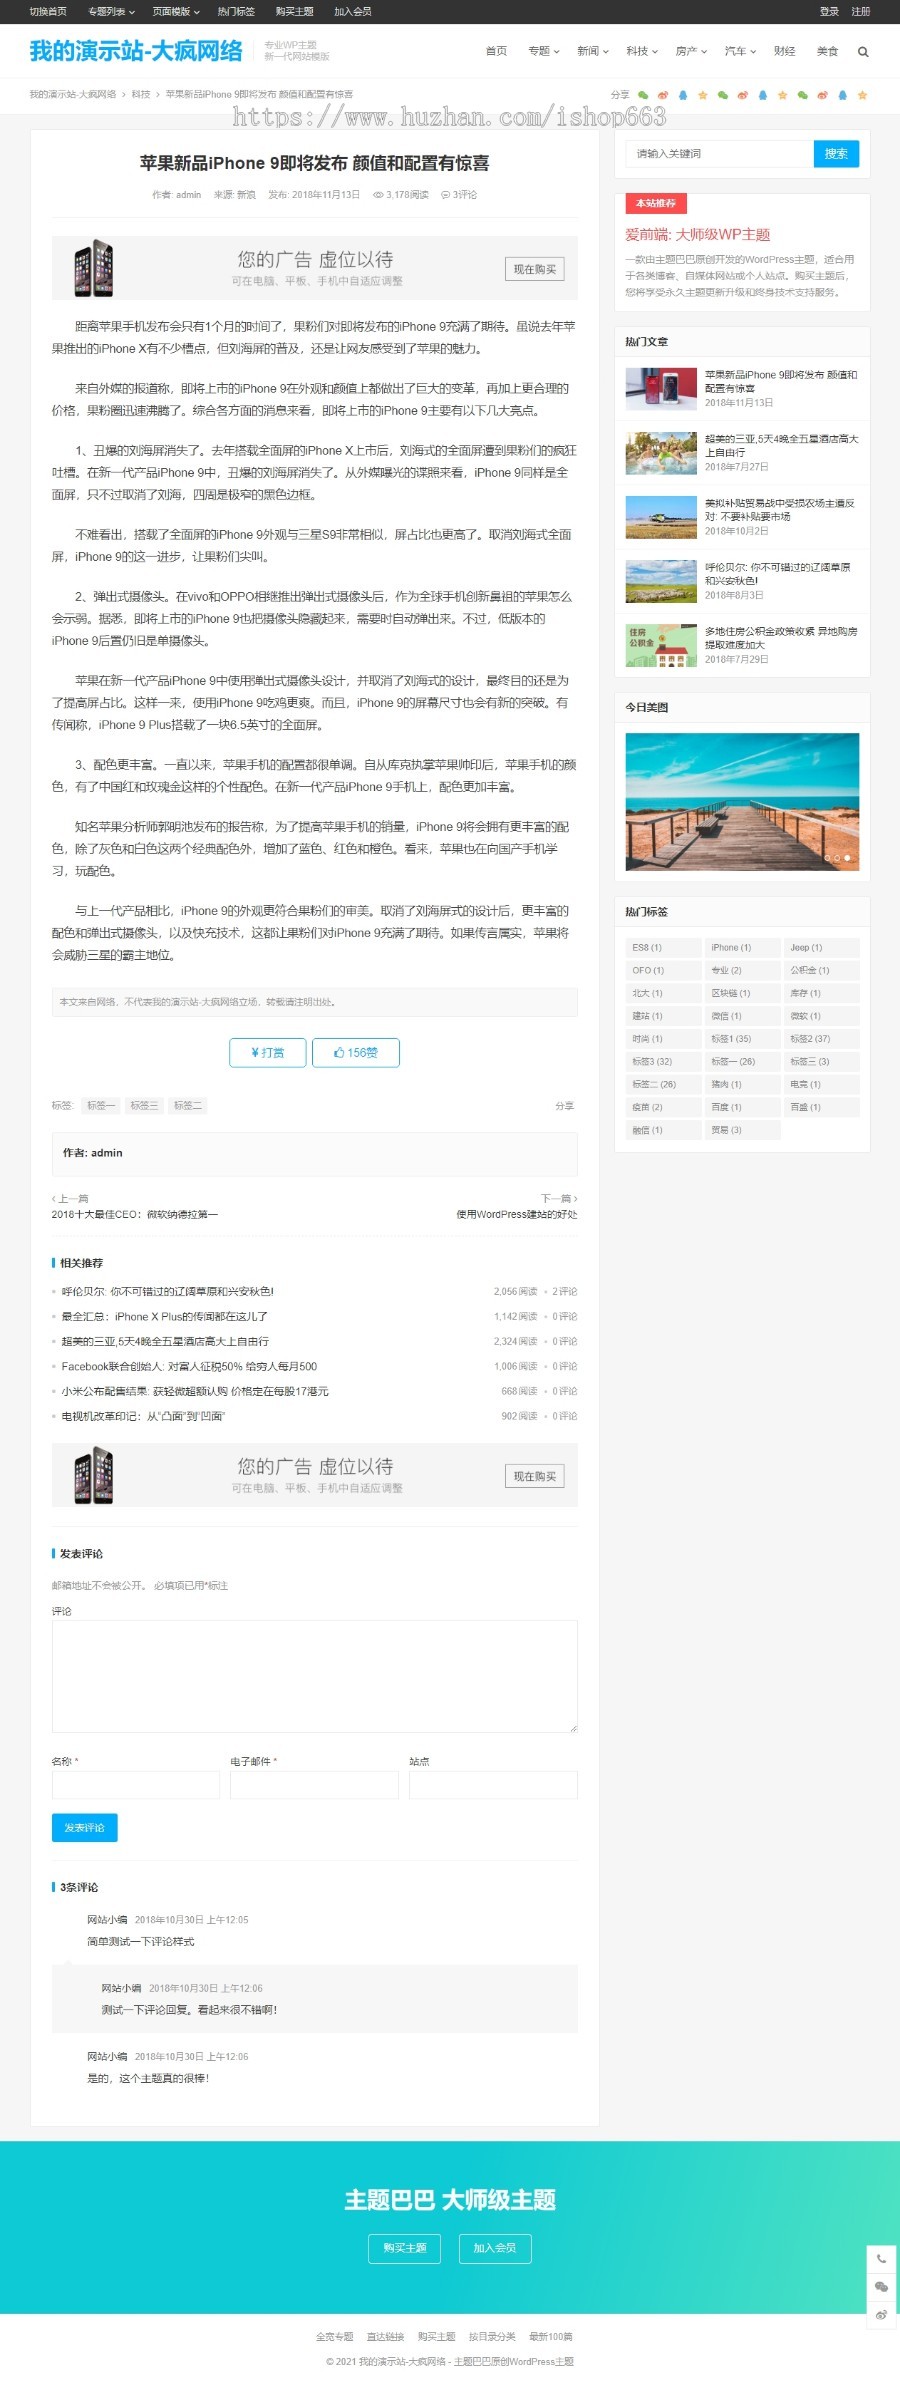Open the 爱前端: 大师级WP主题 sidebar link
The width and height of the screenshot is (900, 2385).
tap(697, 235)
